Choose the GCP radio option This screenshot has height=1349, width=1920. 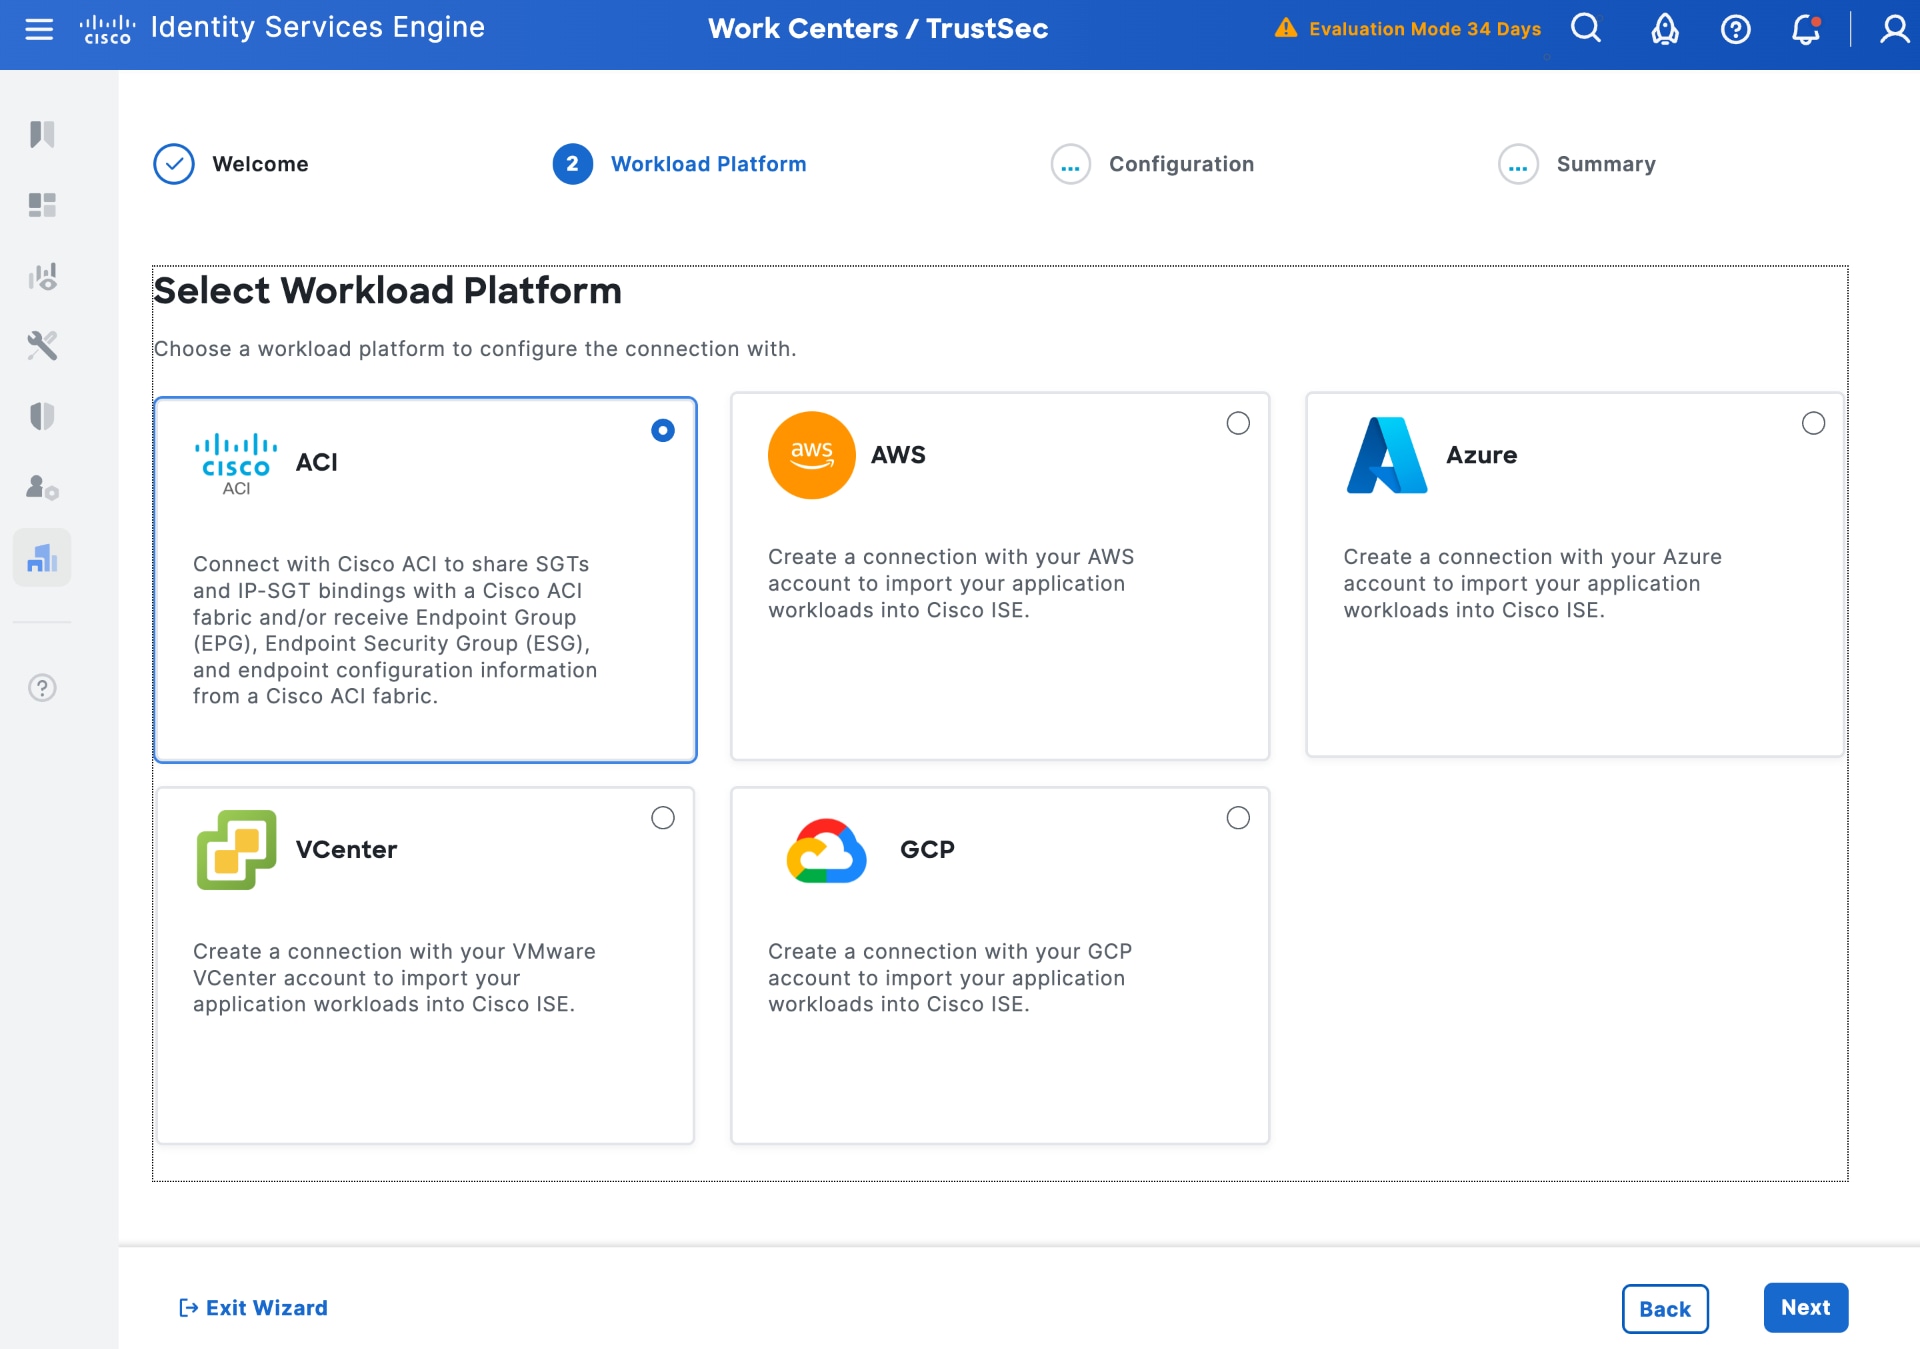coord(1238,818)
